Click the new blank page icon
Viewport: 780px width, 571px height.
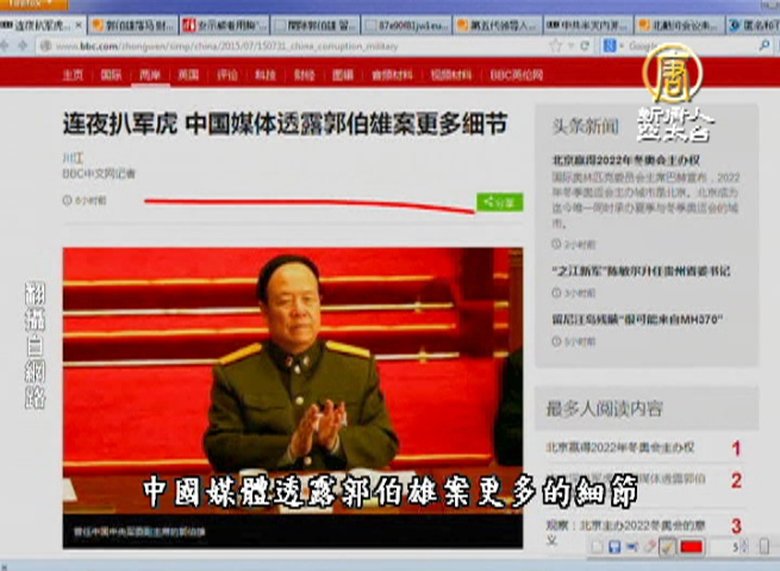click(597, 547)
